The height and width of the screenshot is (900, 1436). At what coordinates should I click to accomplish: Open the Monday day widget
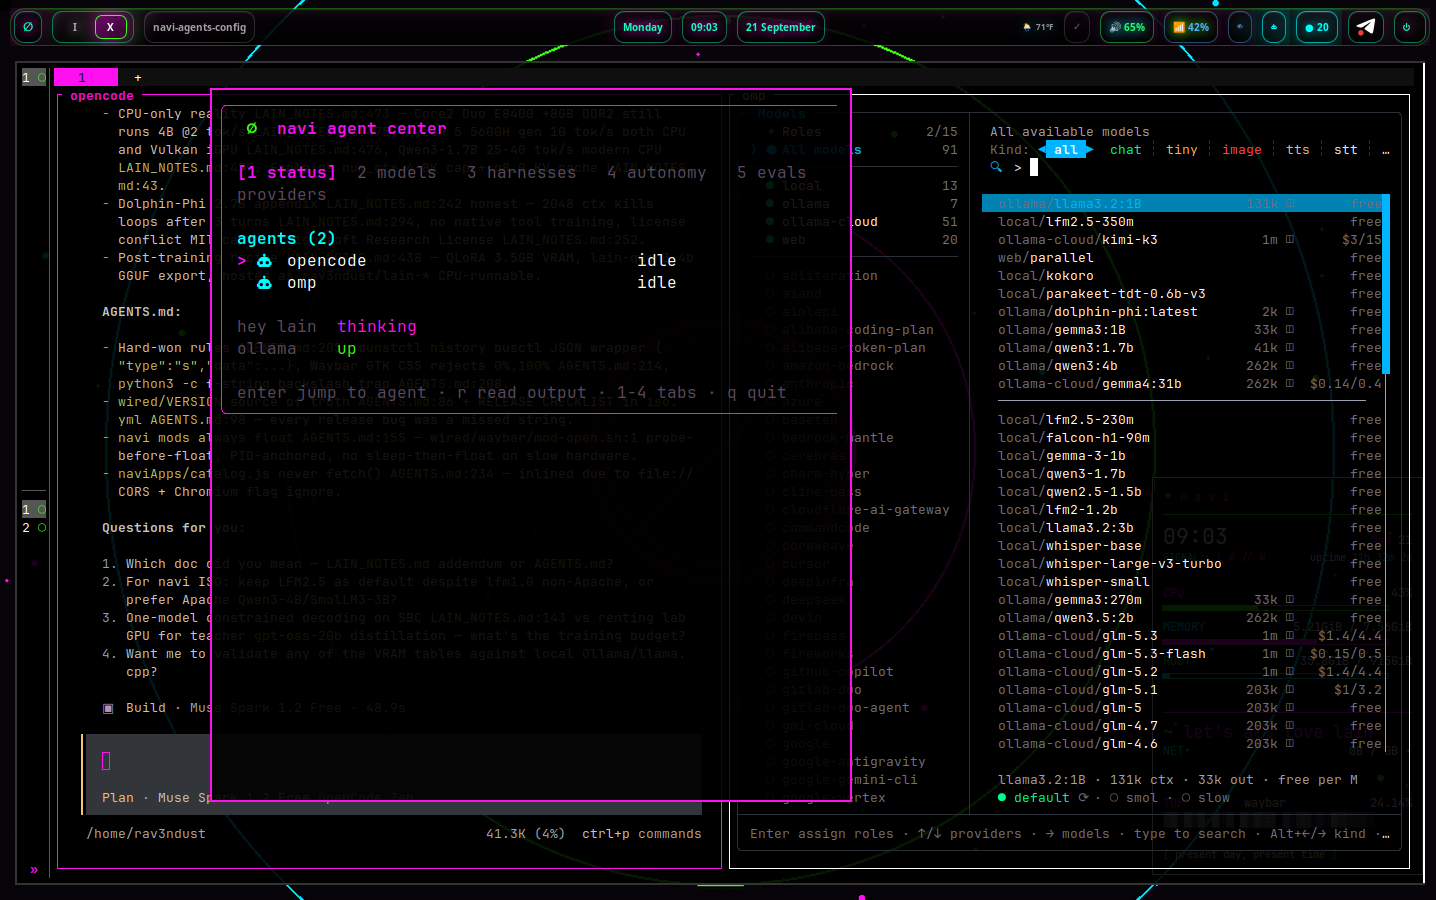coord(643,27)
